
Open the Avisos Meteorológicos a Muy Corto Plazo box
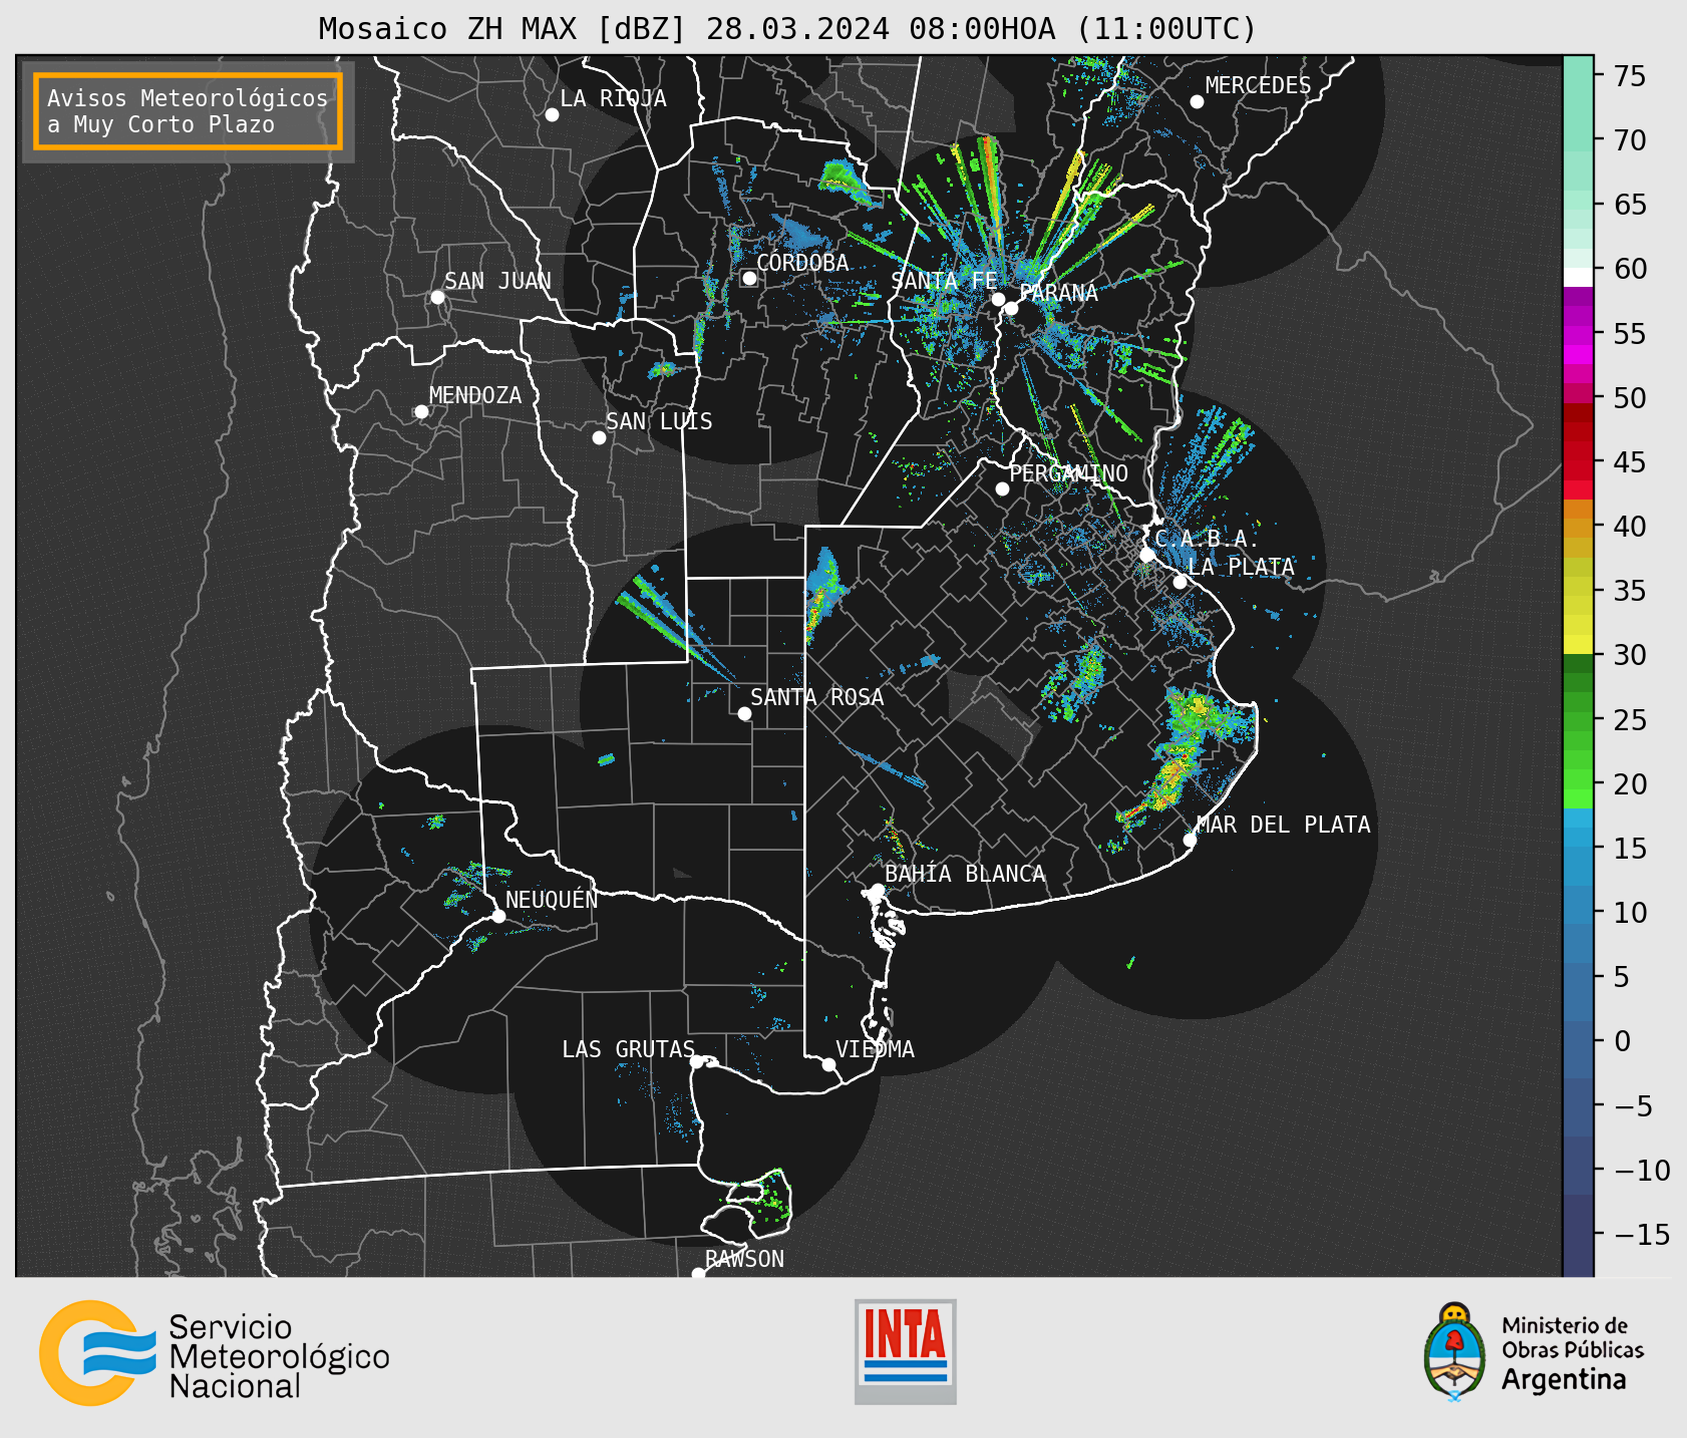[188, 111]
